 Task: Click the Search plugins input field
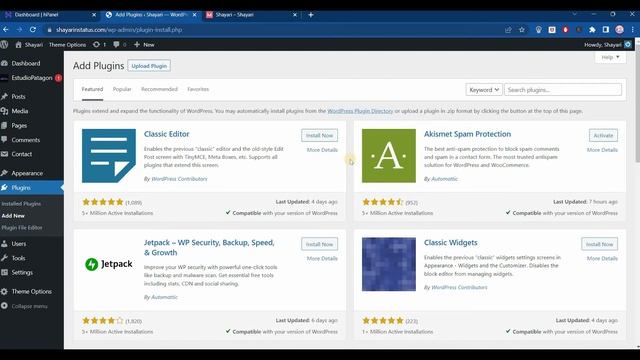pos(563,90)
